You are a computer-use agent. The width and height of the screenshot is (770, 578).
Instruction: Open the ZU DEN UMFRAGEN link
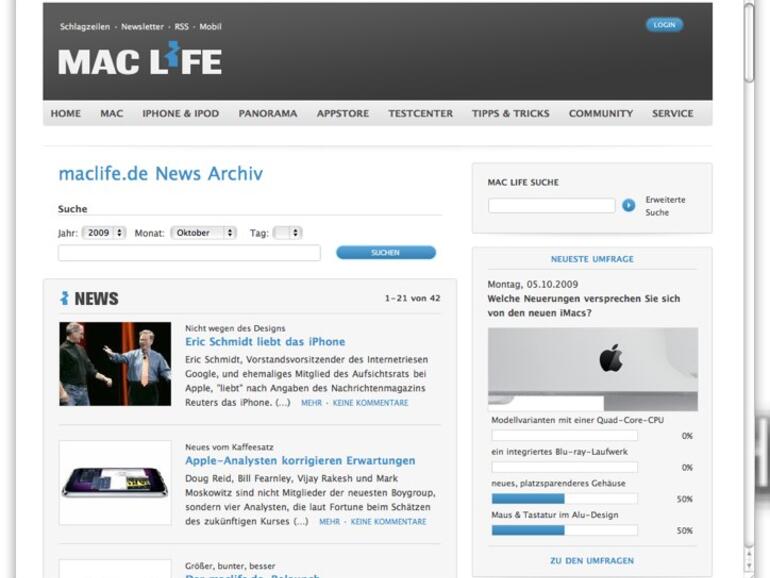592,560
